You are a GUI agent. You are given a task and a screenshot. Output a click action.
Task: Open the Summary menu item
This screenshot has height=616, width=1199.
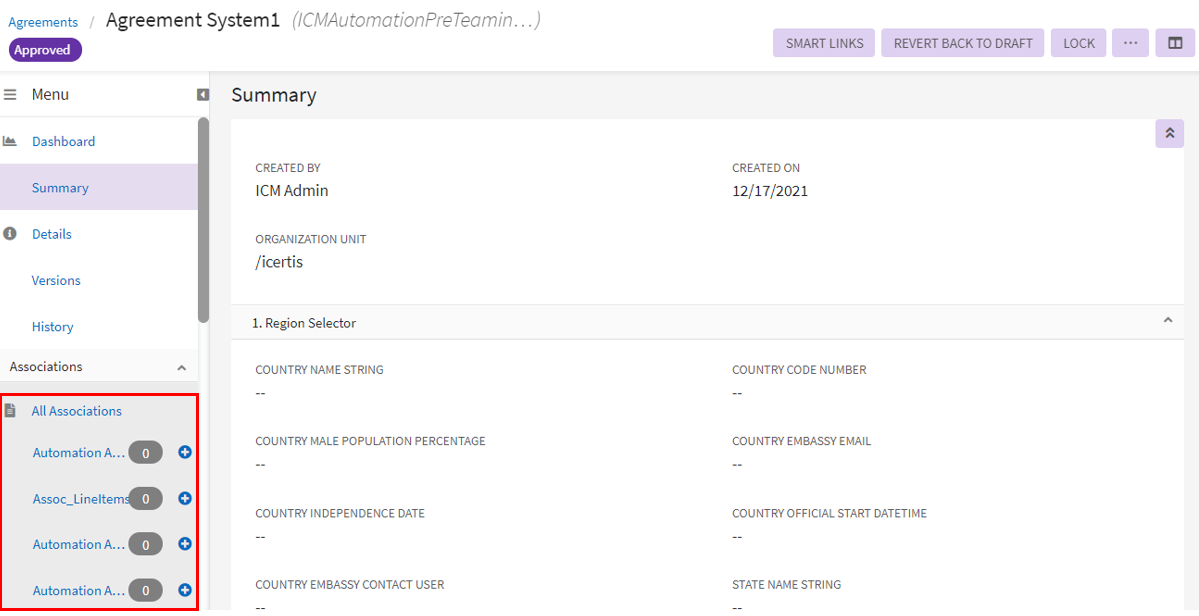60,188
